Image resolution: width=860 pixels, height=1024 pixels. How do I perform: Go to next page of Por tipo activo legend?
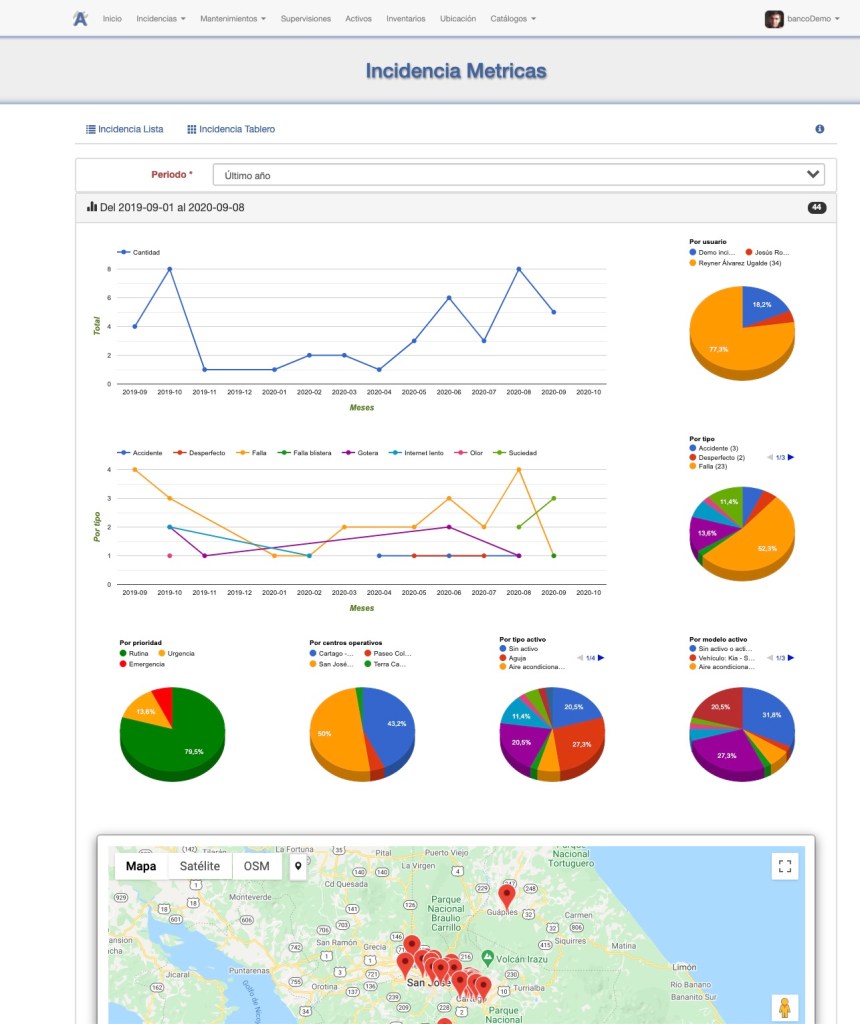(x=602, y=657)
